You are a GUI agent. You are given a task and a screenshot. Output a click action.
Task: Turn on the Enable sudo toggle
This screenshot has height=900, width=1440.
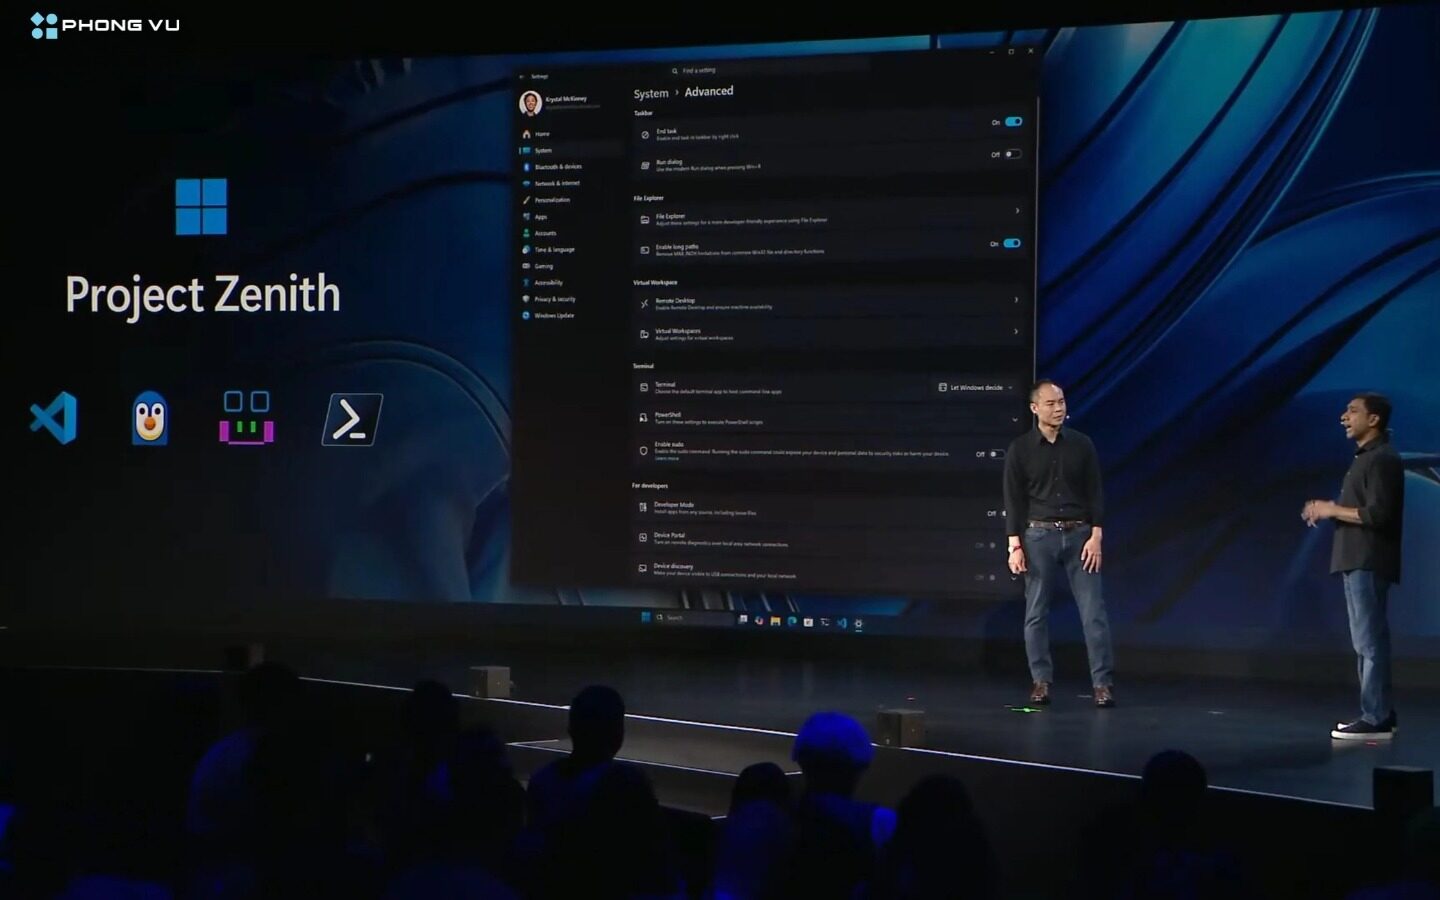pos(996,454)
